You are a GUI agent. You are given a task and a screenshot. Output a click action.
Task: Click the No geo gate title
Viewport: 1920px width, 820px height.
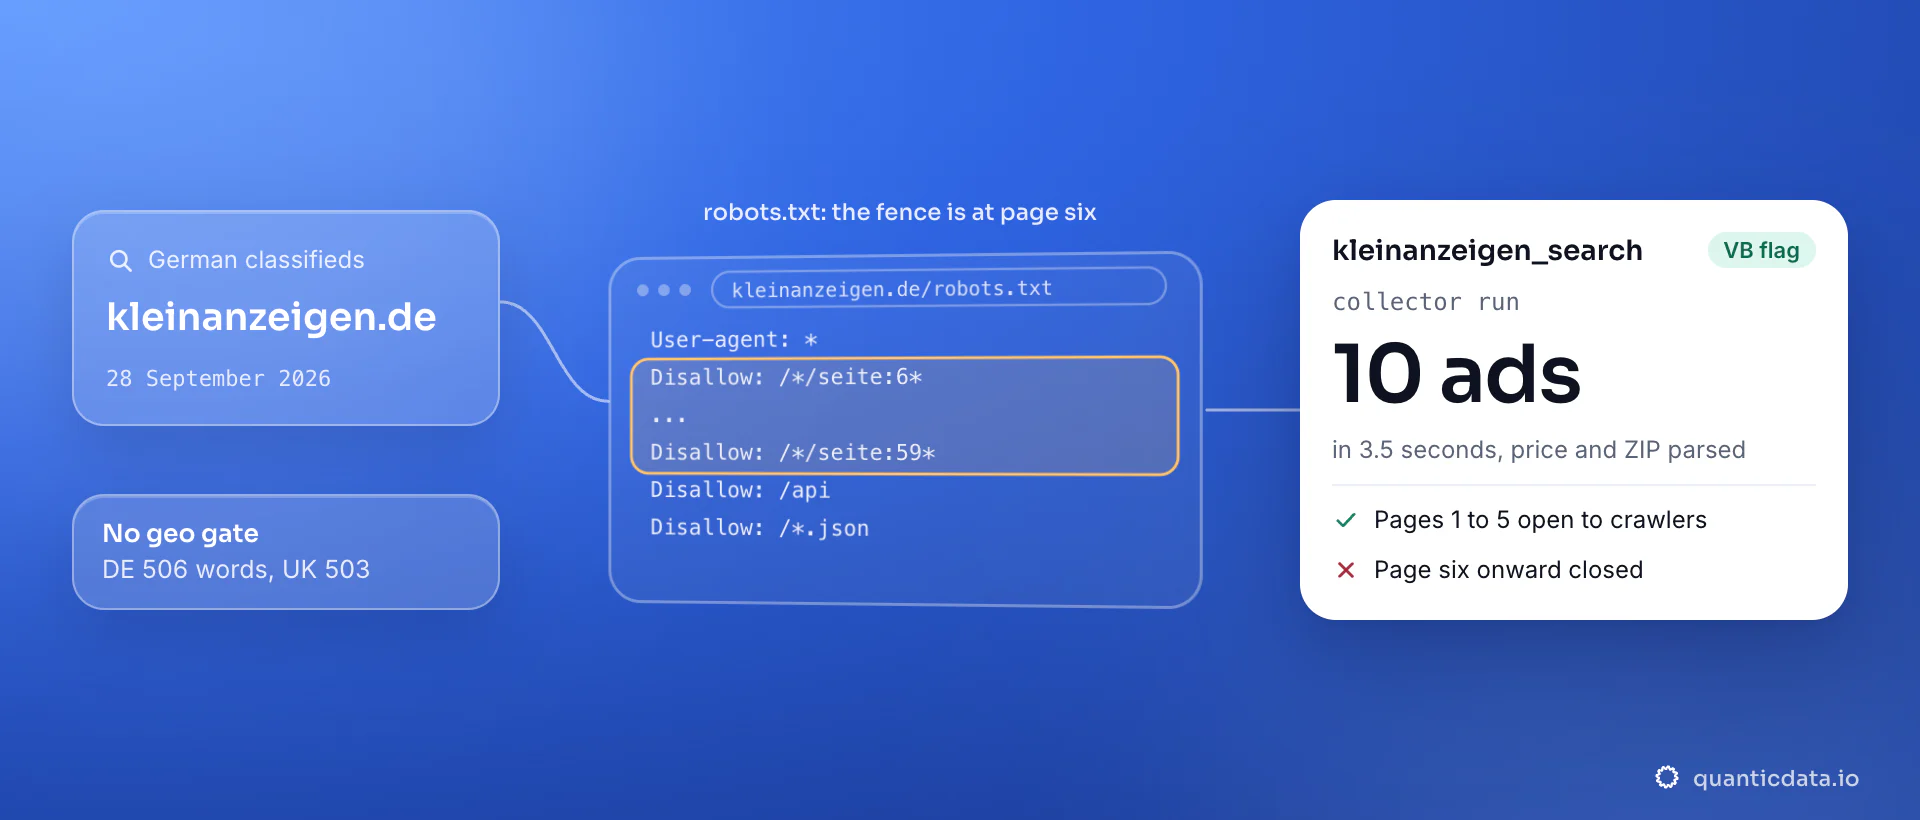point(180,534)
